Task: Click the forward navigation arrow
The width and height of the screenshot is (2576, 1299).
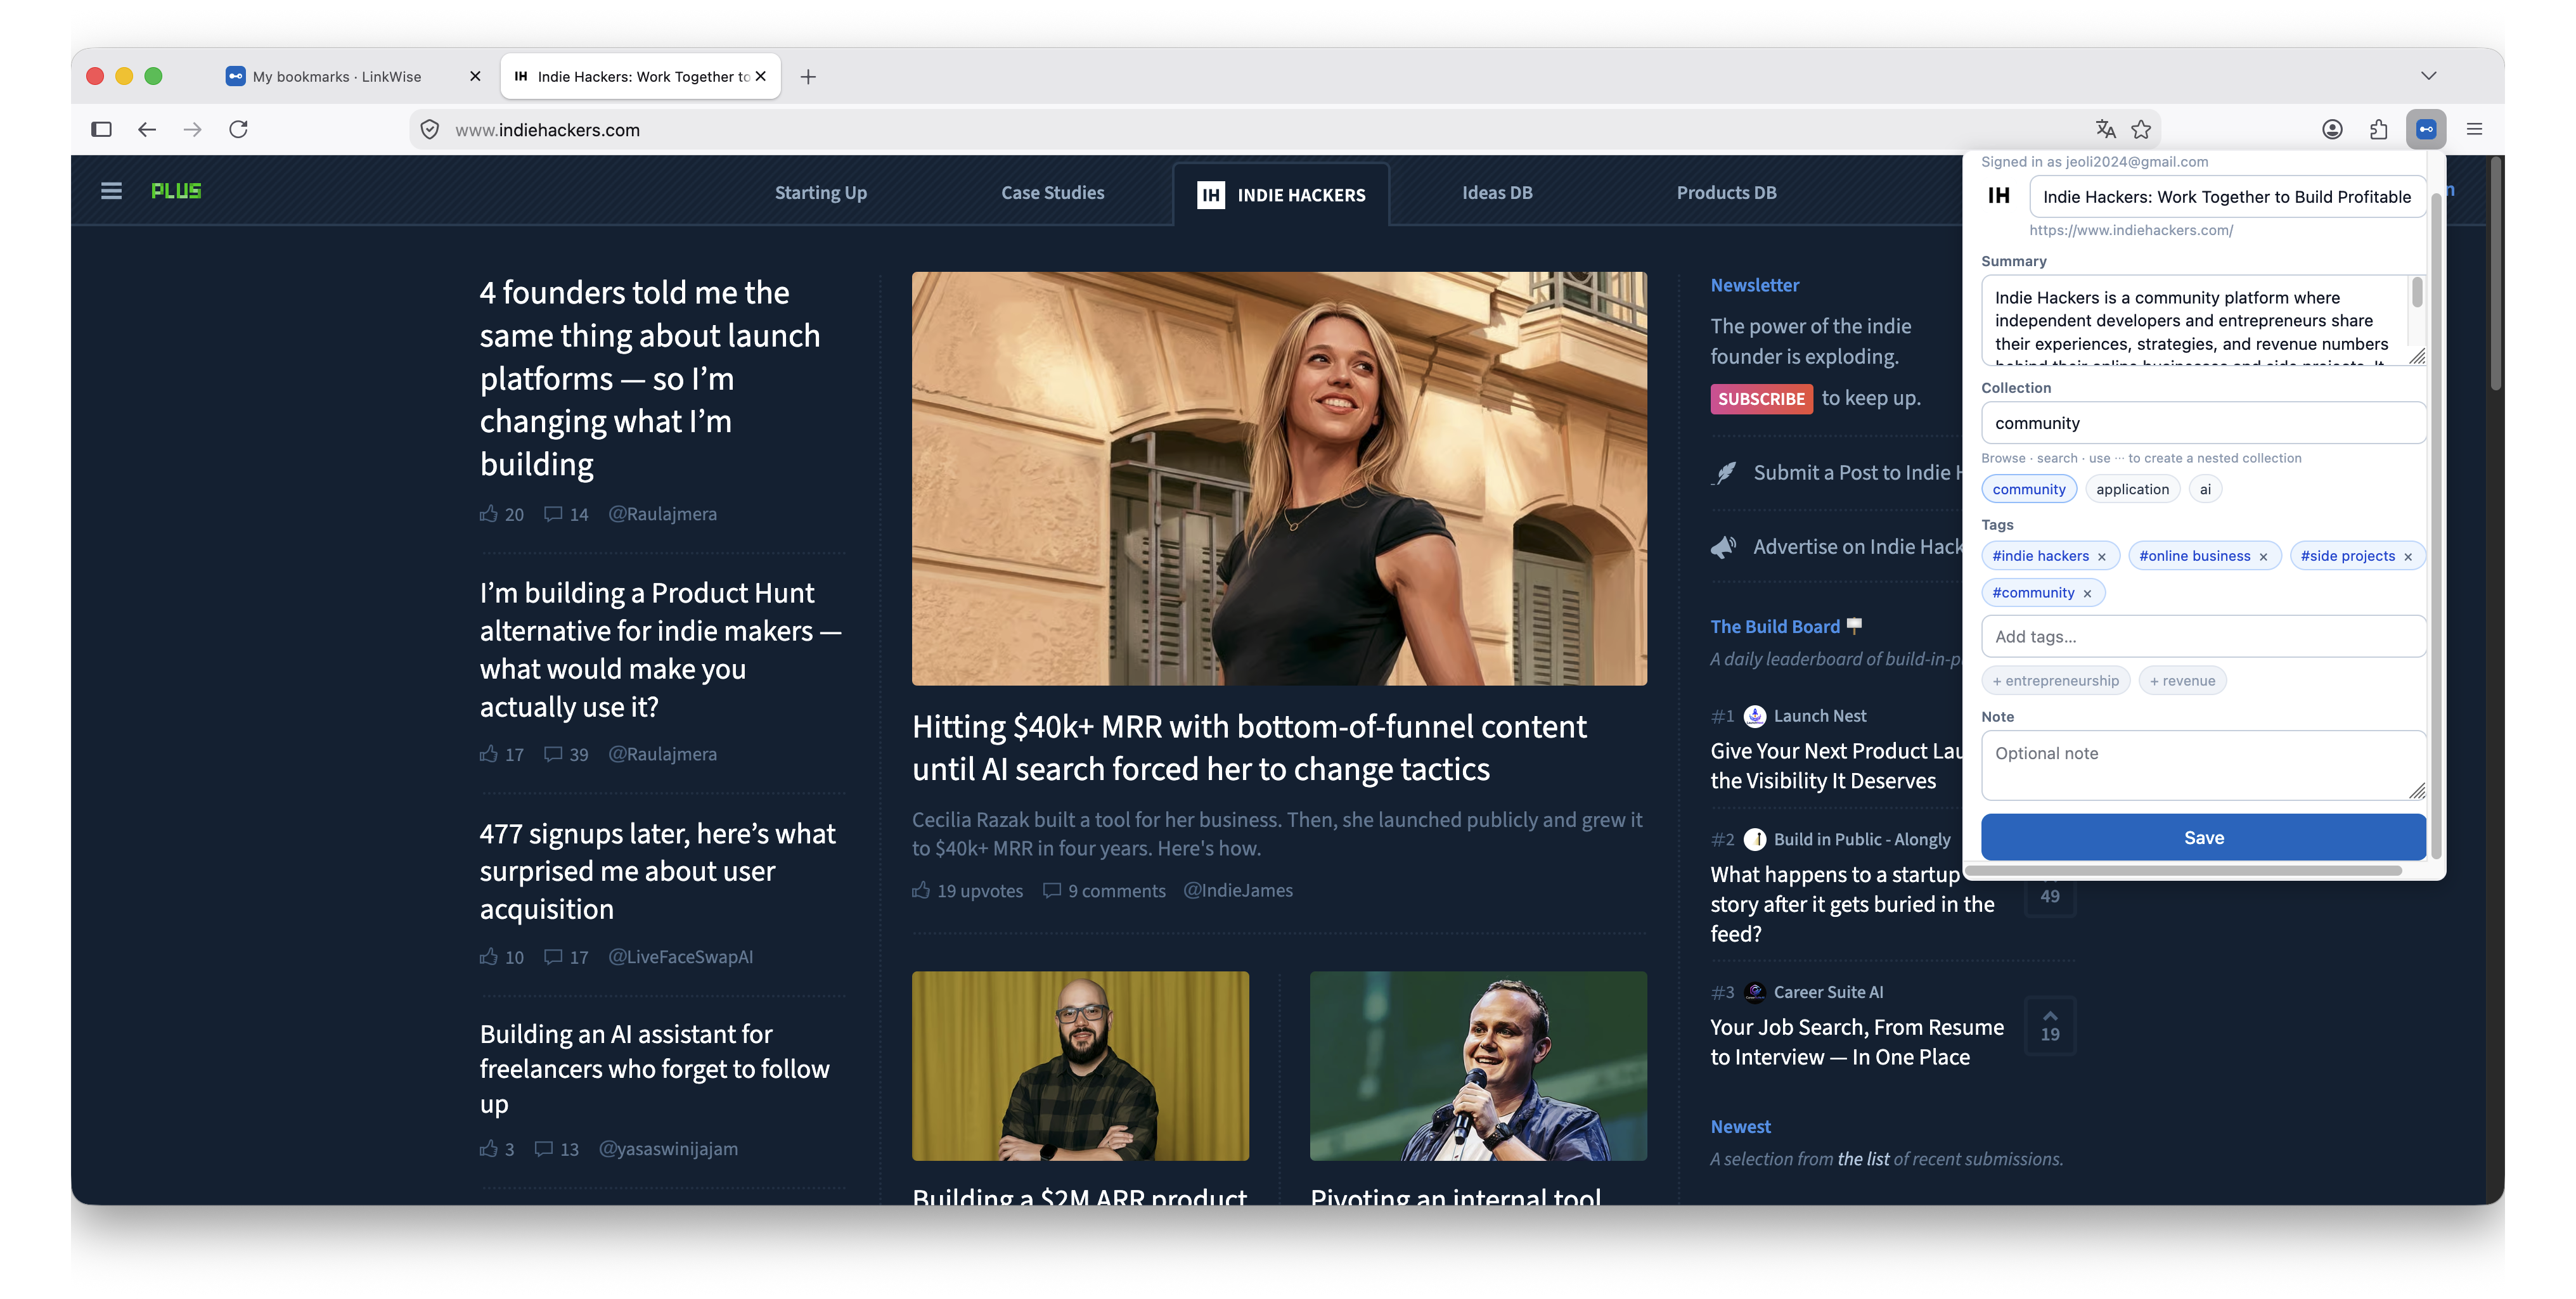Action: point(193,129)
